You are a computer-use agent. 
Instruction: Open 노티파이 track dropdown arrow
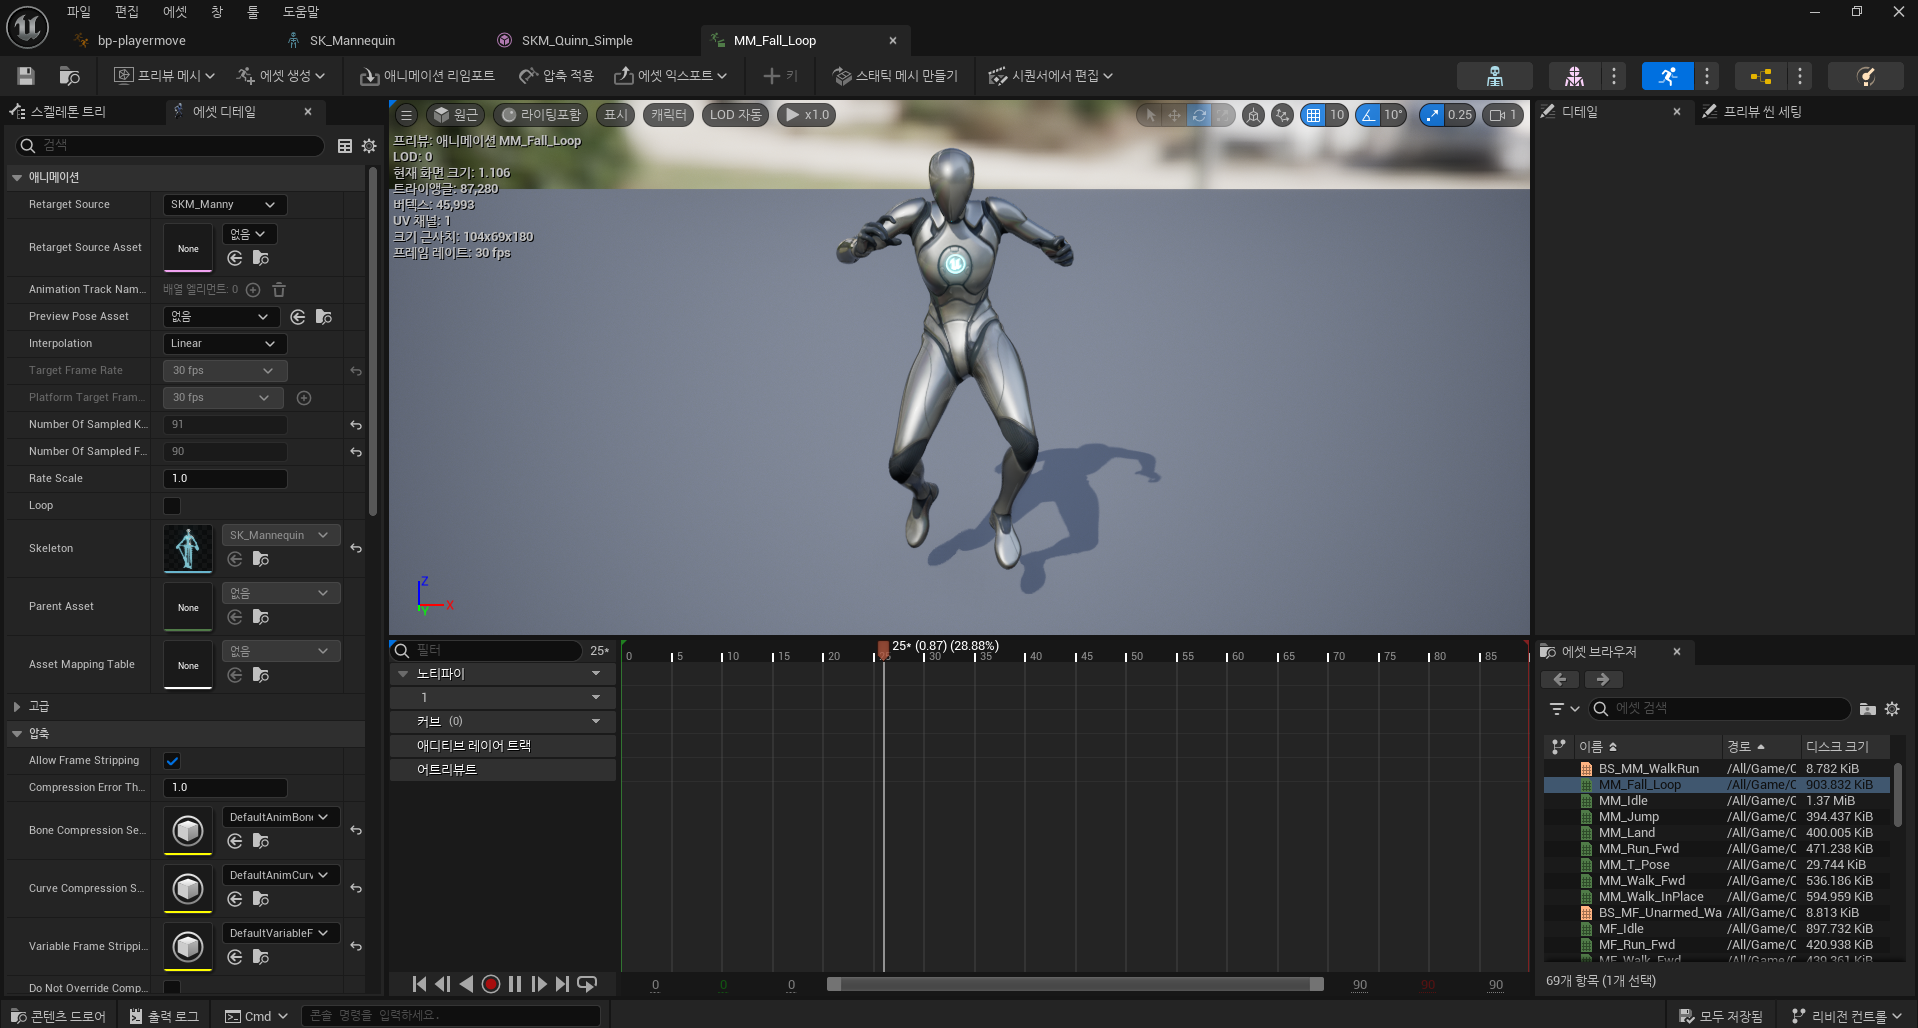click(x=596, y=674)
